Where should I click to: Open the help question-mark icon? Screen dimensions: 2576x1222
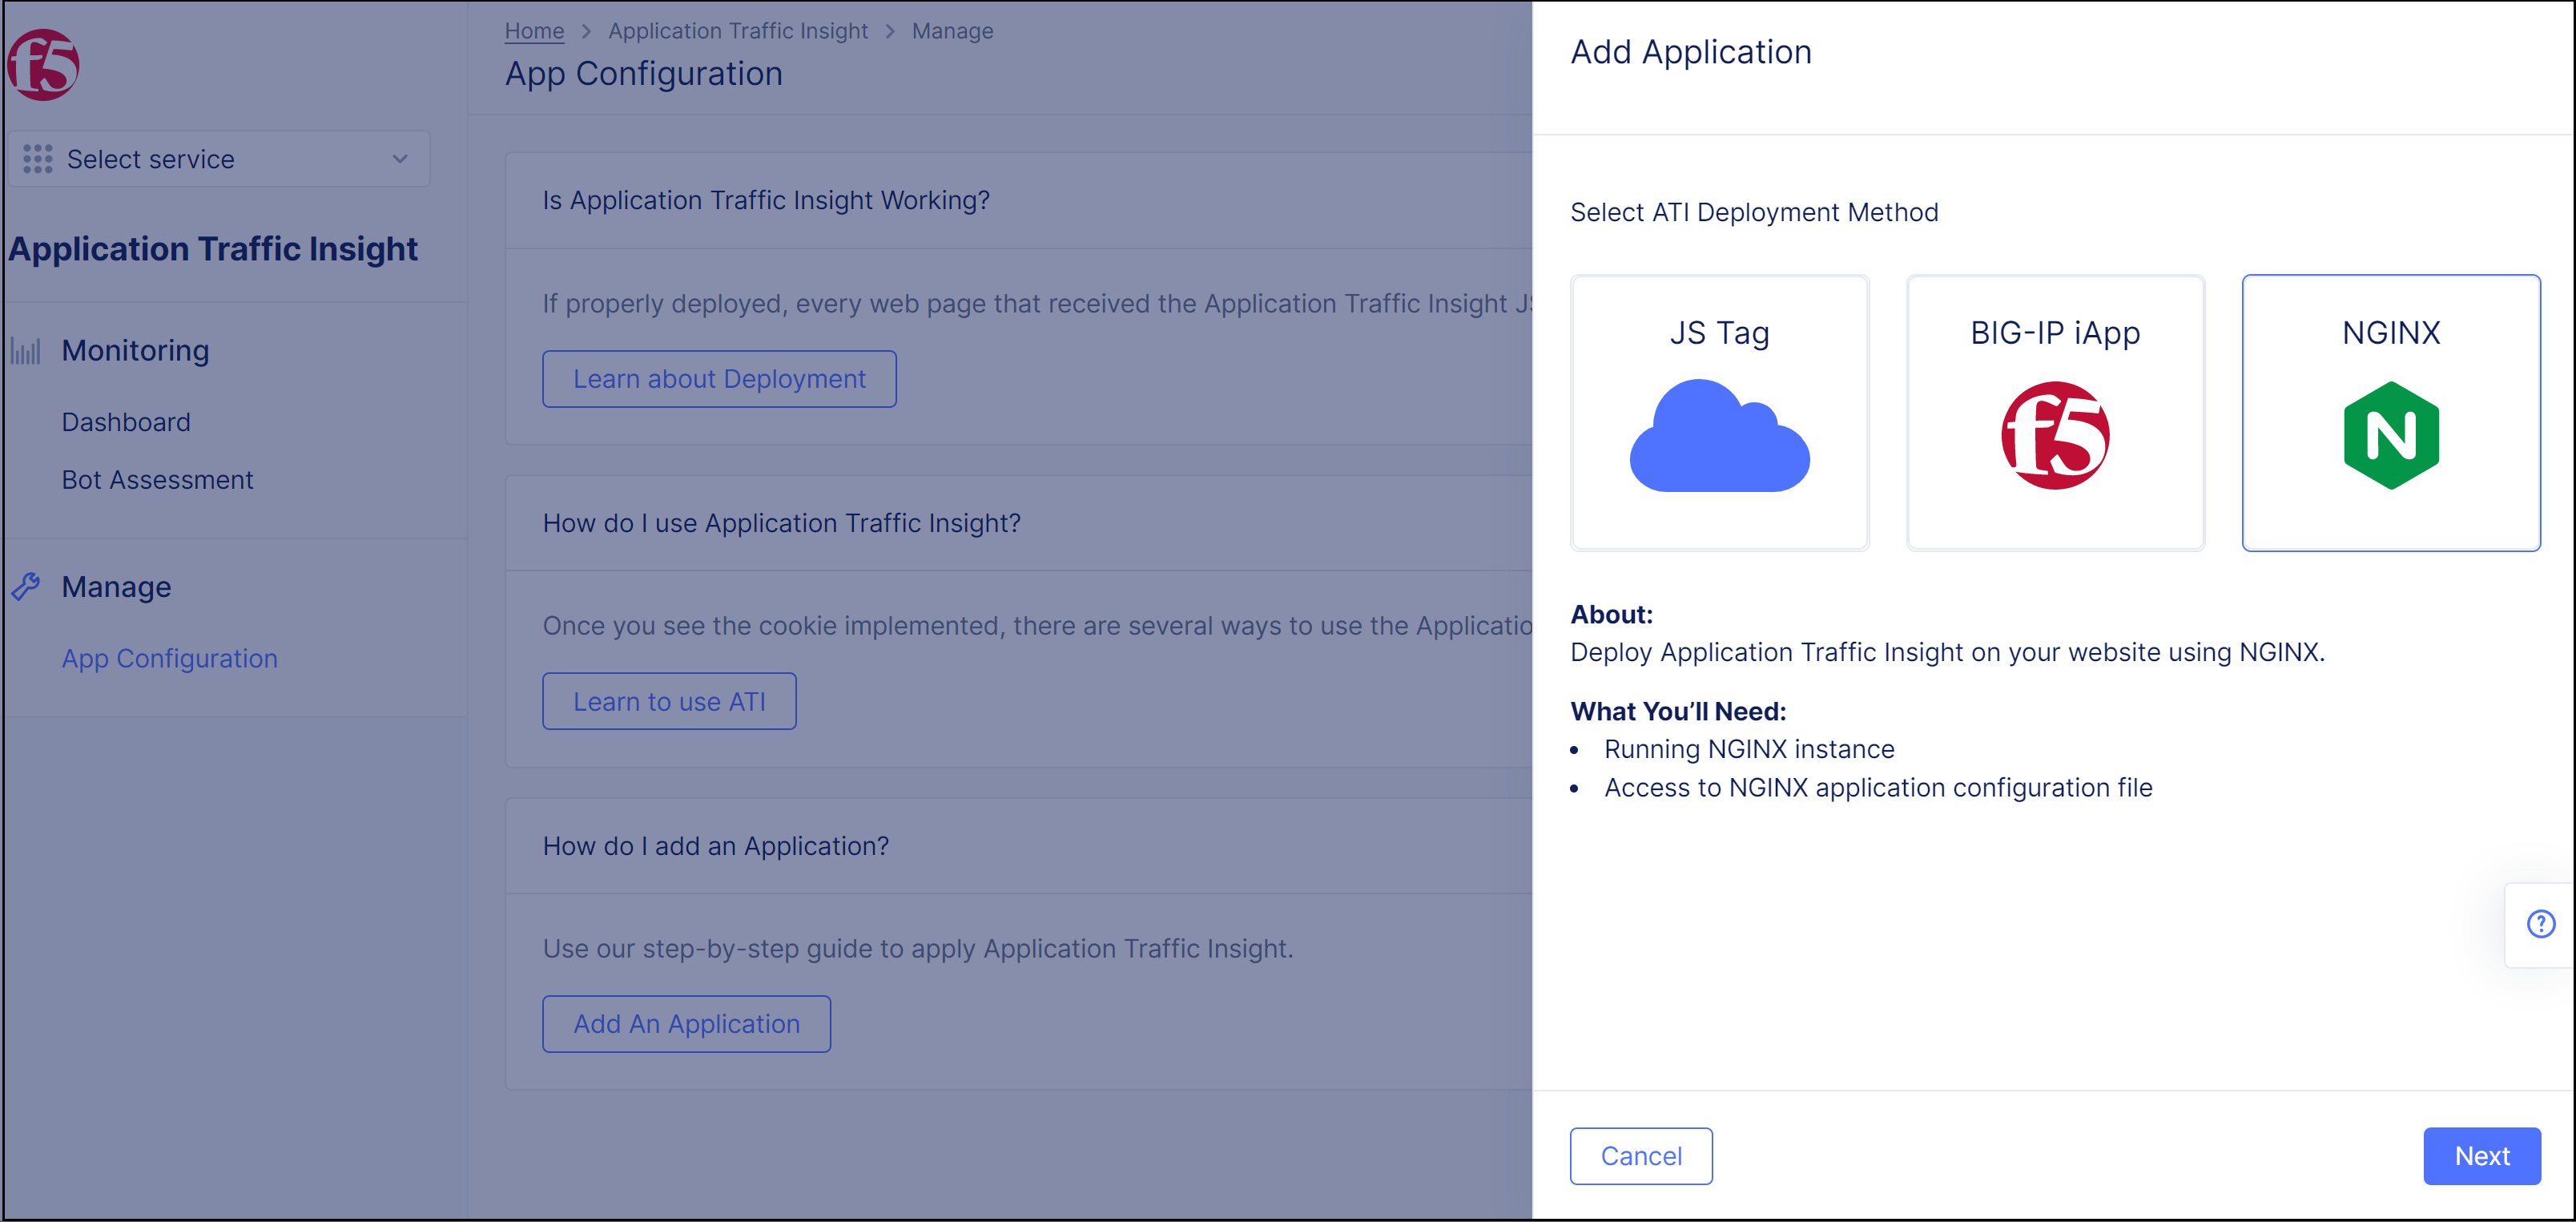(2541, 923)
